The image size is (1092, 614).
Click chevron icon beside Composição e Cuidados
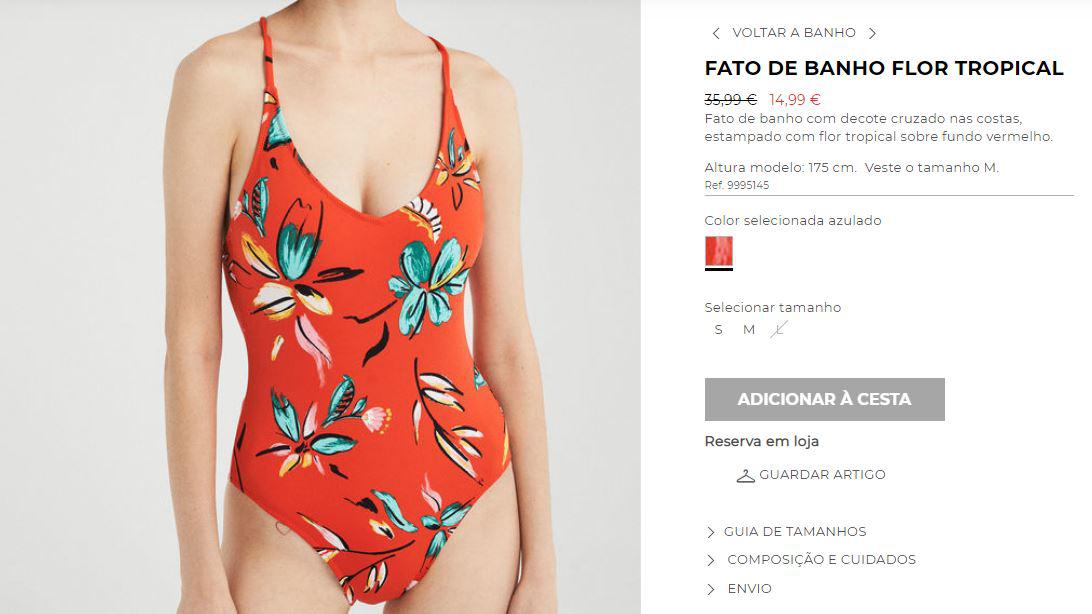coord(710,560)
